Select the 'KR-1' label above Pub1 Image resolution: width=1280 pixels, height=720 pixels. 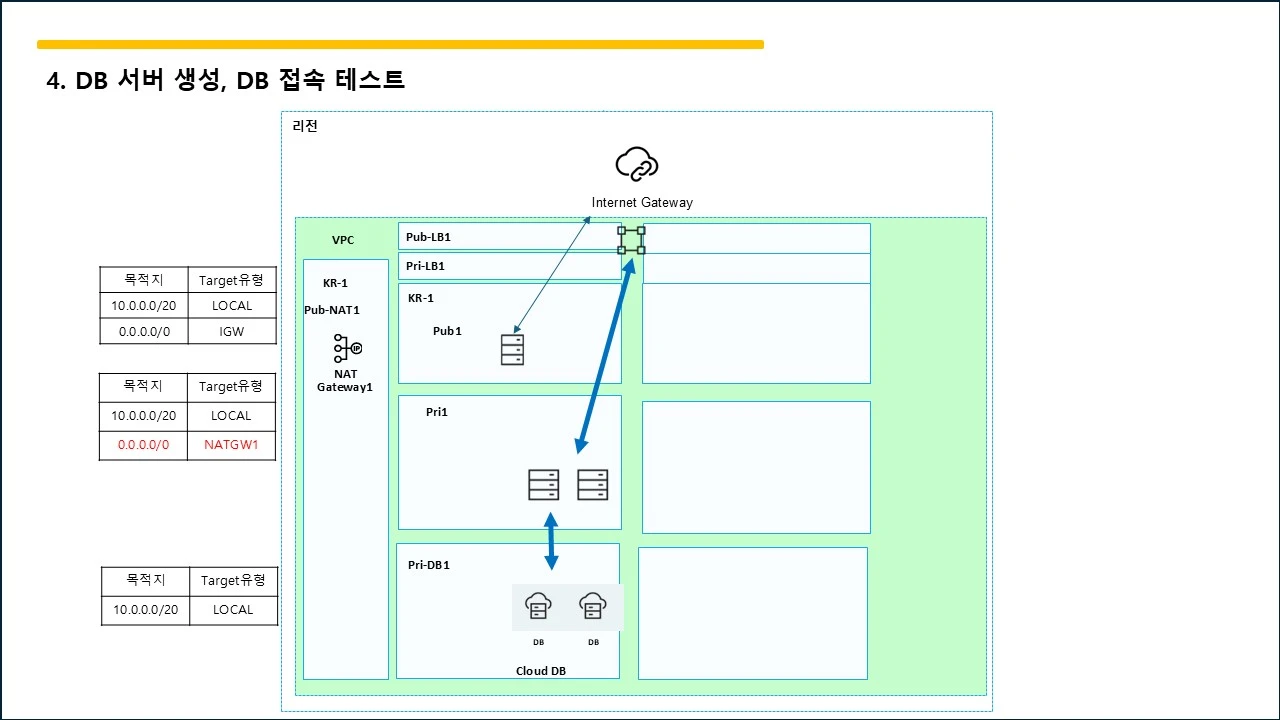point(421,298)
